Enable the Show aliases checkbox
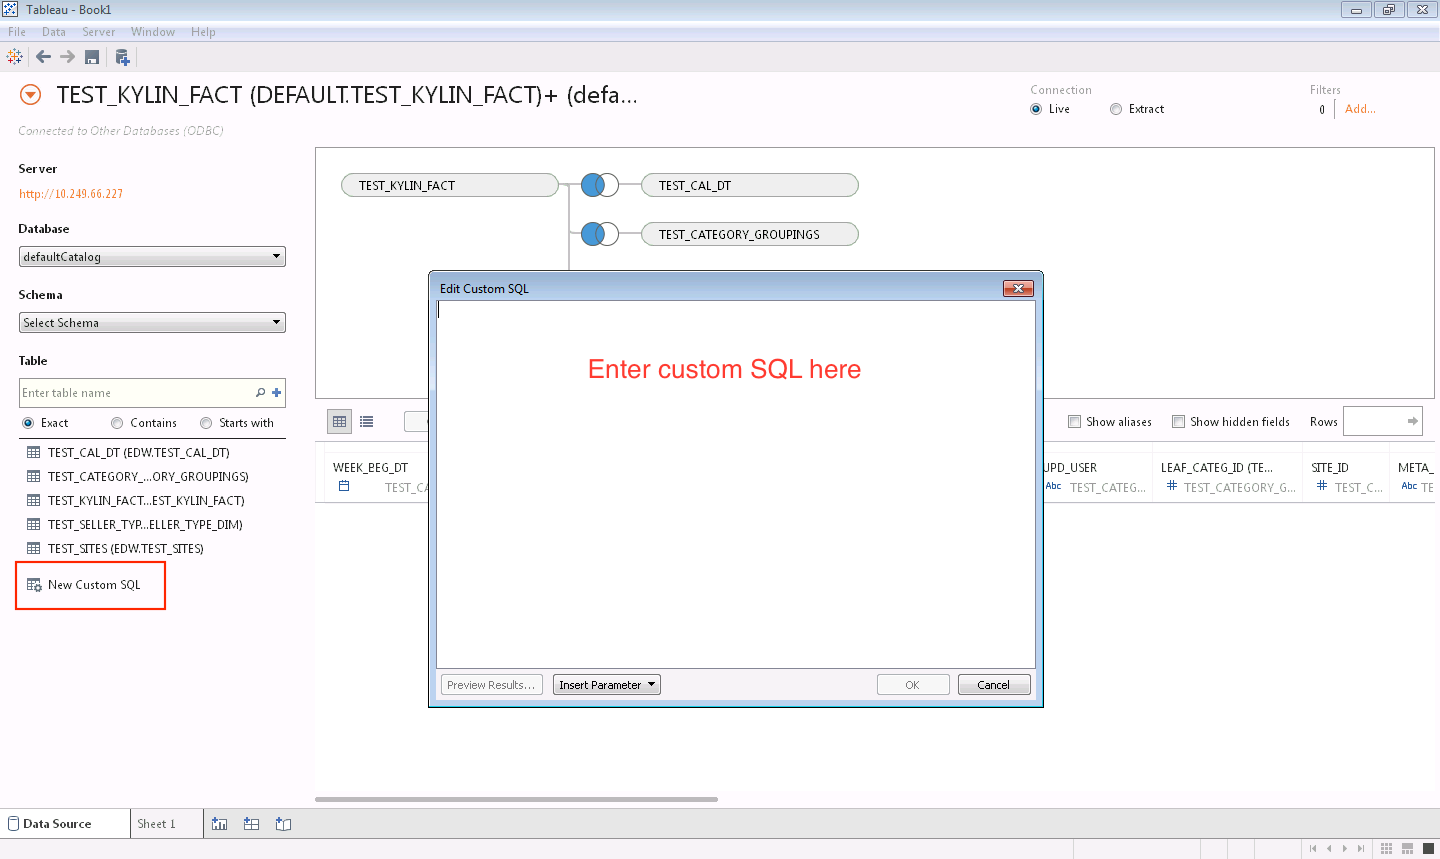The width and height of the screenshot is (1440, 859). pos(1075,422)
